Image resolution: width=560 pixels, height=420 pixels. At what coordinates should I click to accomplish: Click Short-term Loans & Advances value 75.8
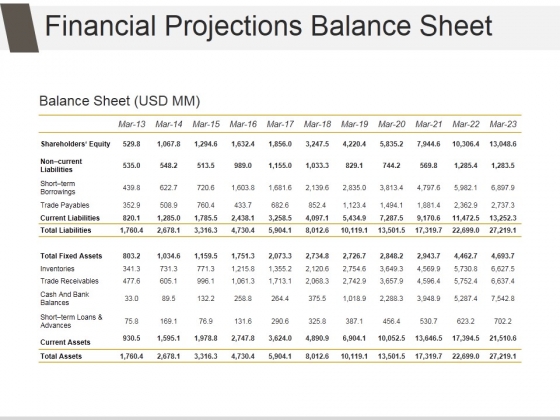point(131,321)
